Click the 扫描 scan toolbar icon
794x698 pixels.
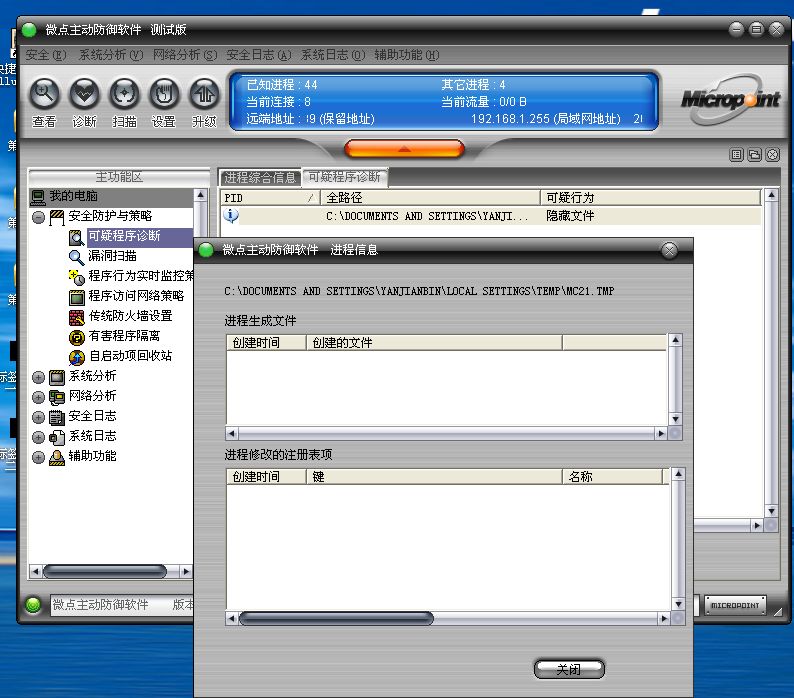click(x=124, y=94)
